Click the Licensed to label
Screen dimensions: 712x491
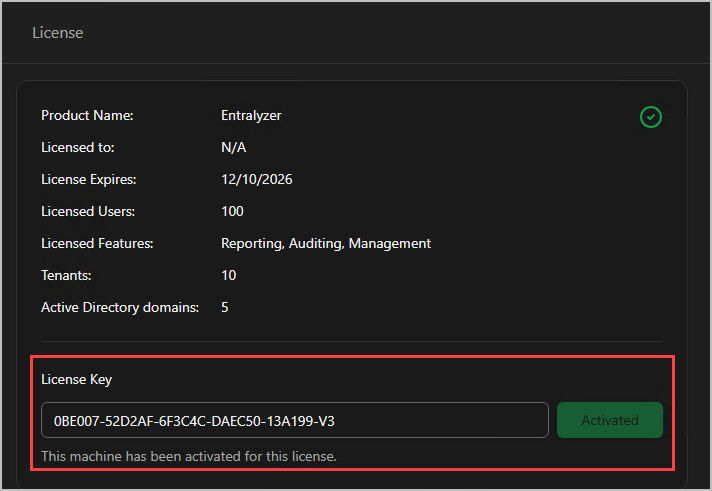click(x=78, y=147)
